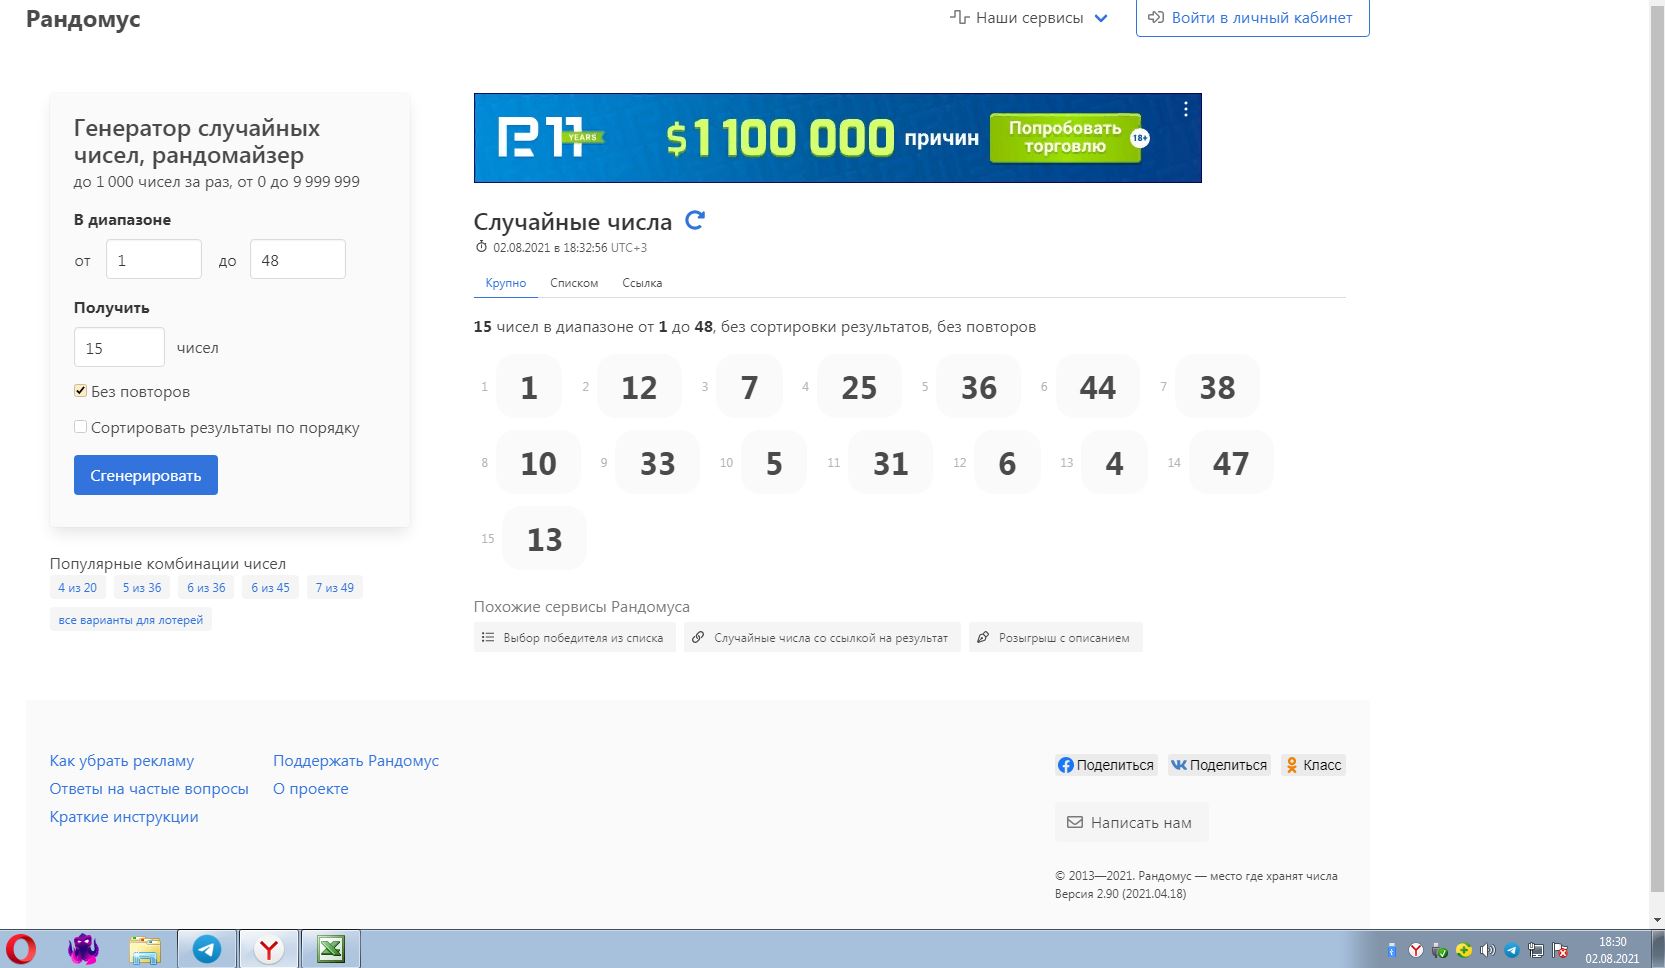Click the result number 44
This screenshot has width=1665, height=968.
1098,387
